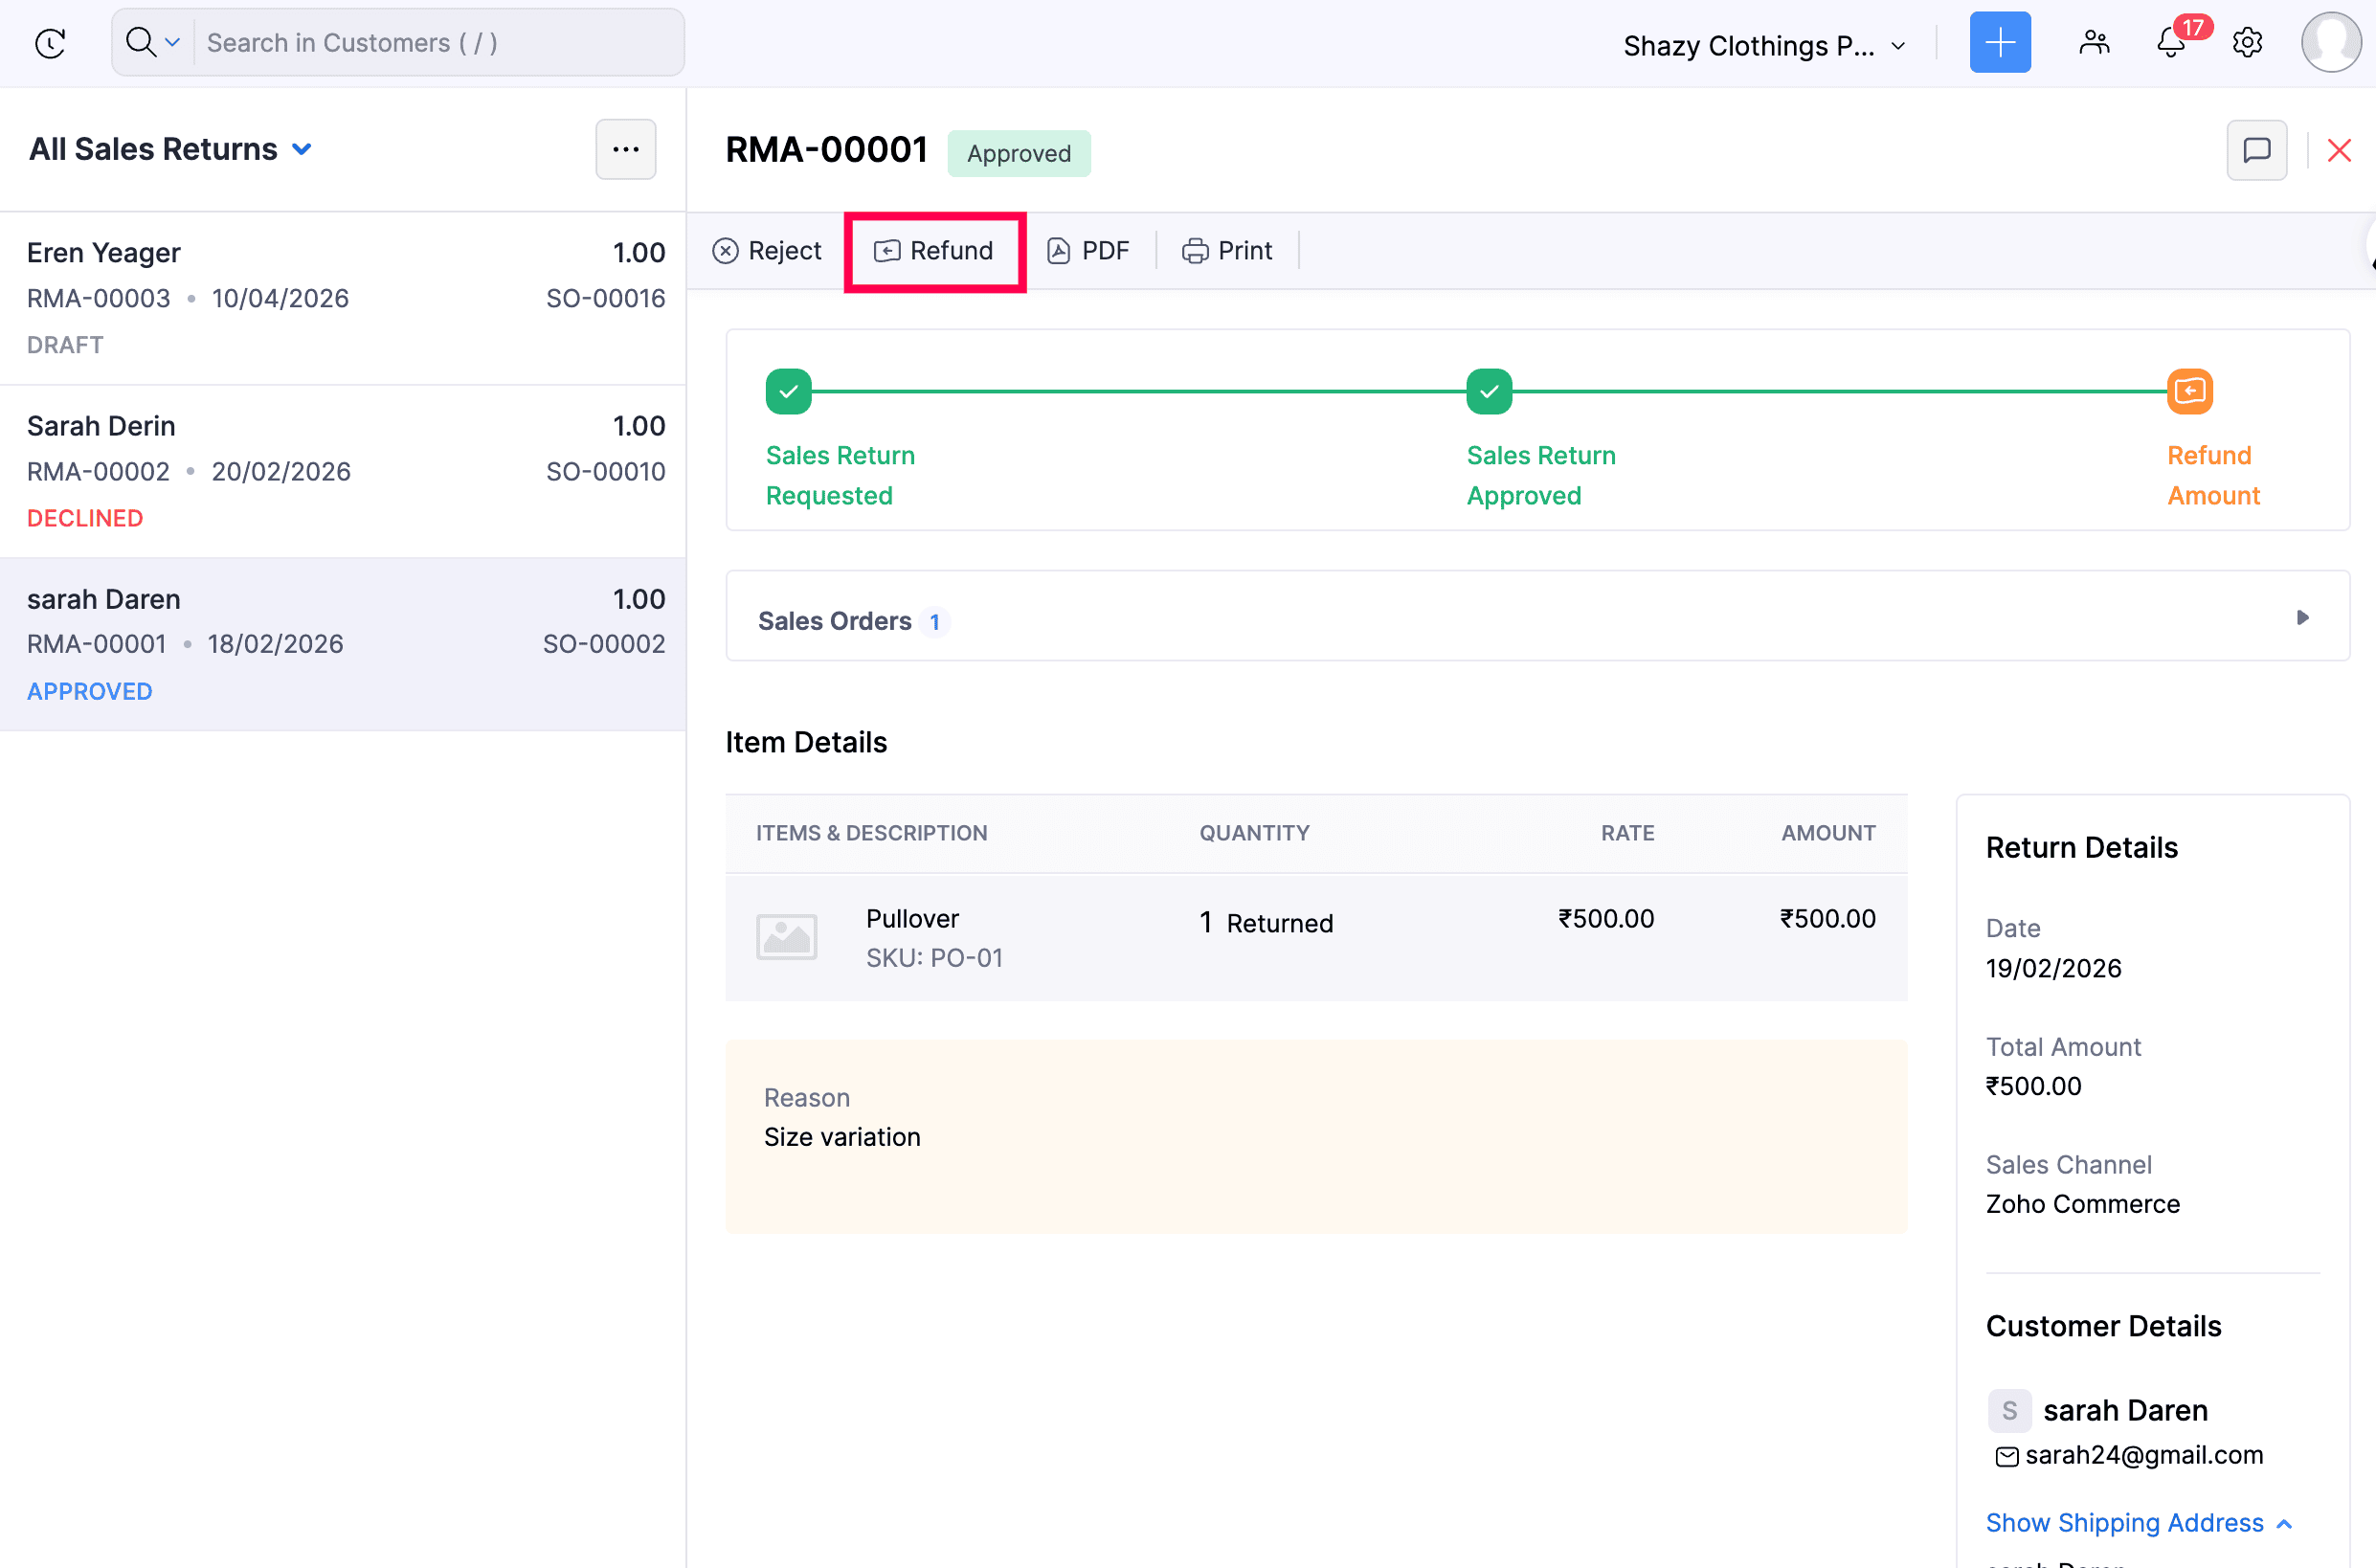
Task: Toggle Show Shipping Address link
Action: [2138, 1523]
